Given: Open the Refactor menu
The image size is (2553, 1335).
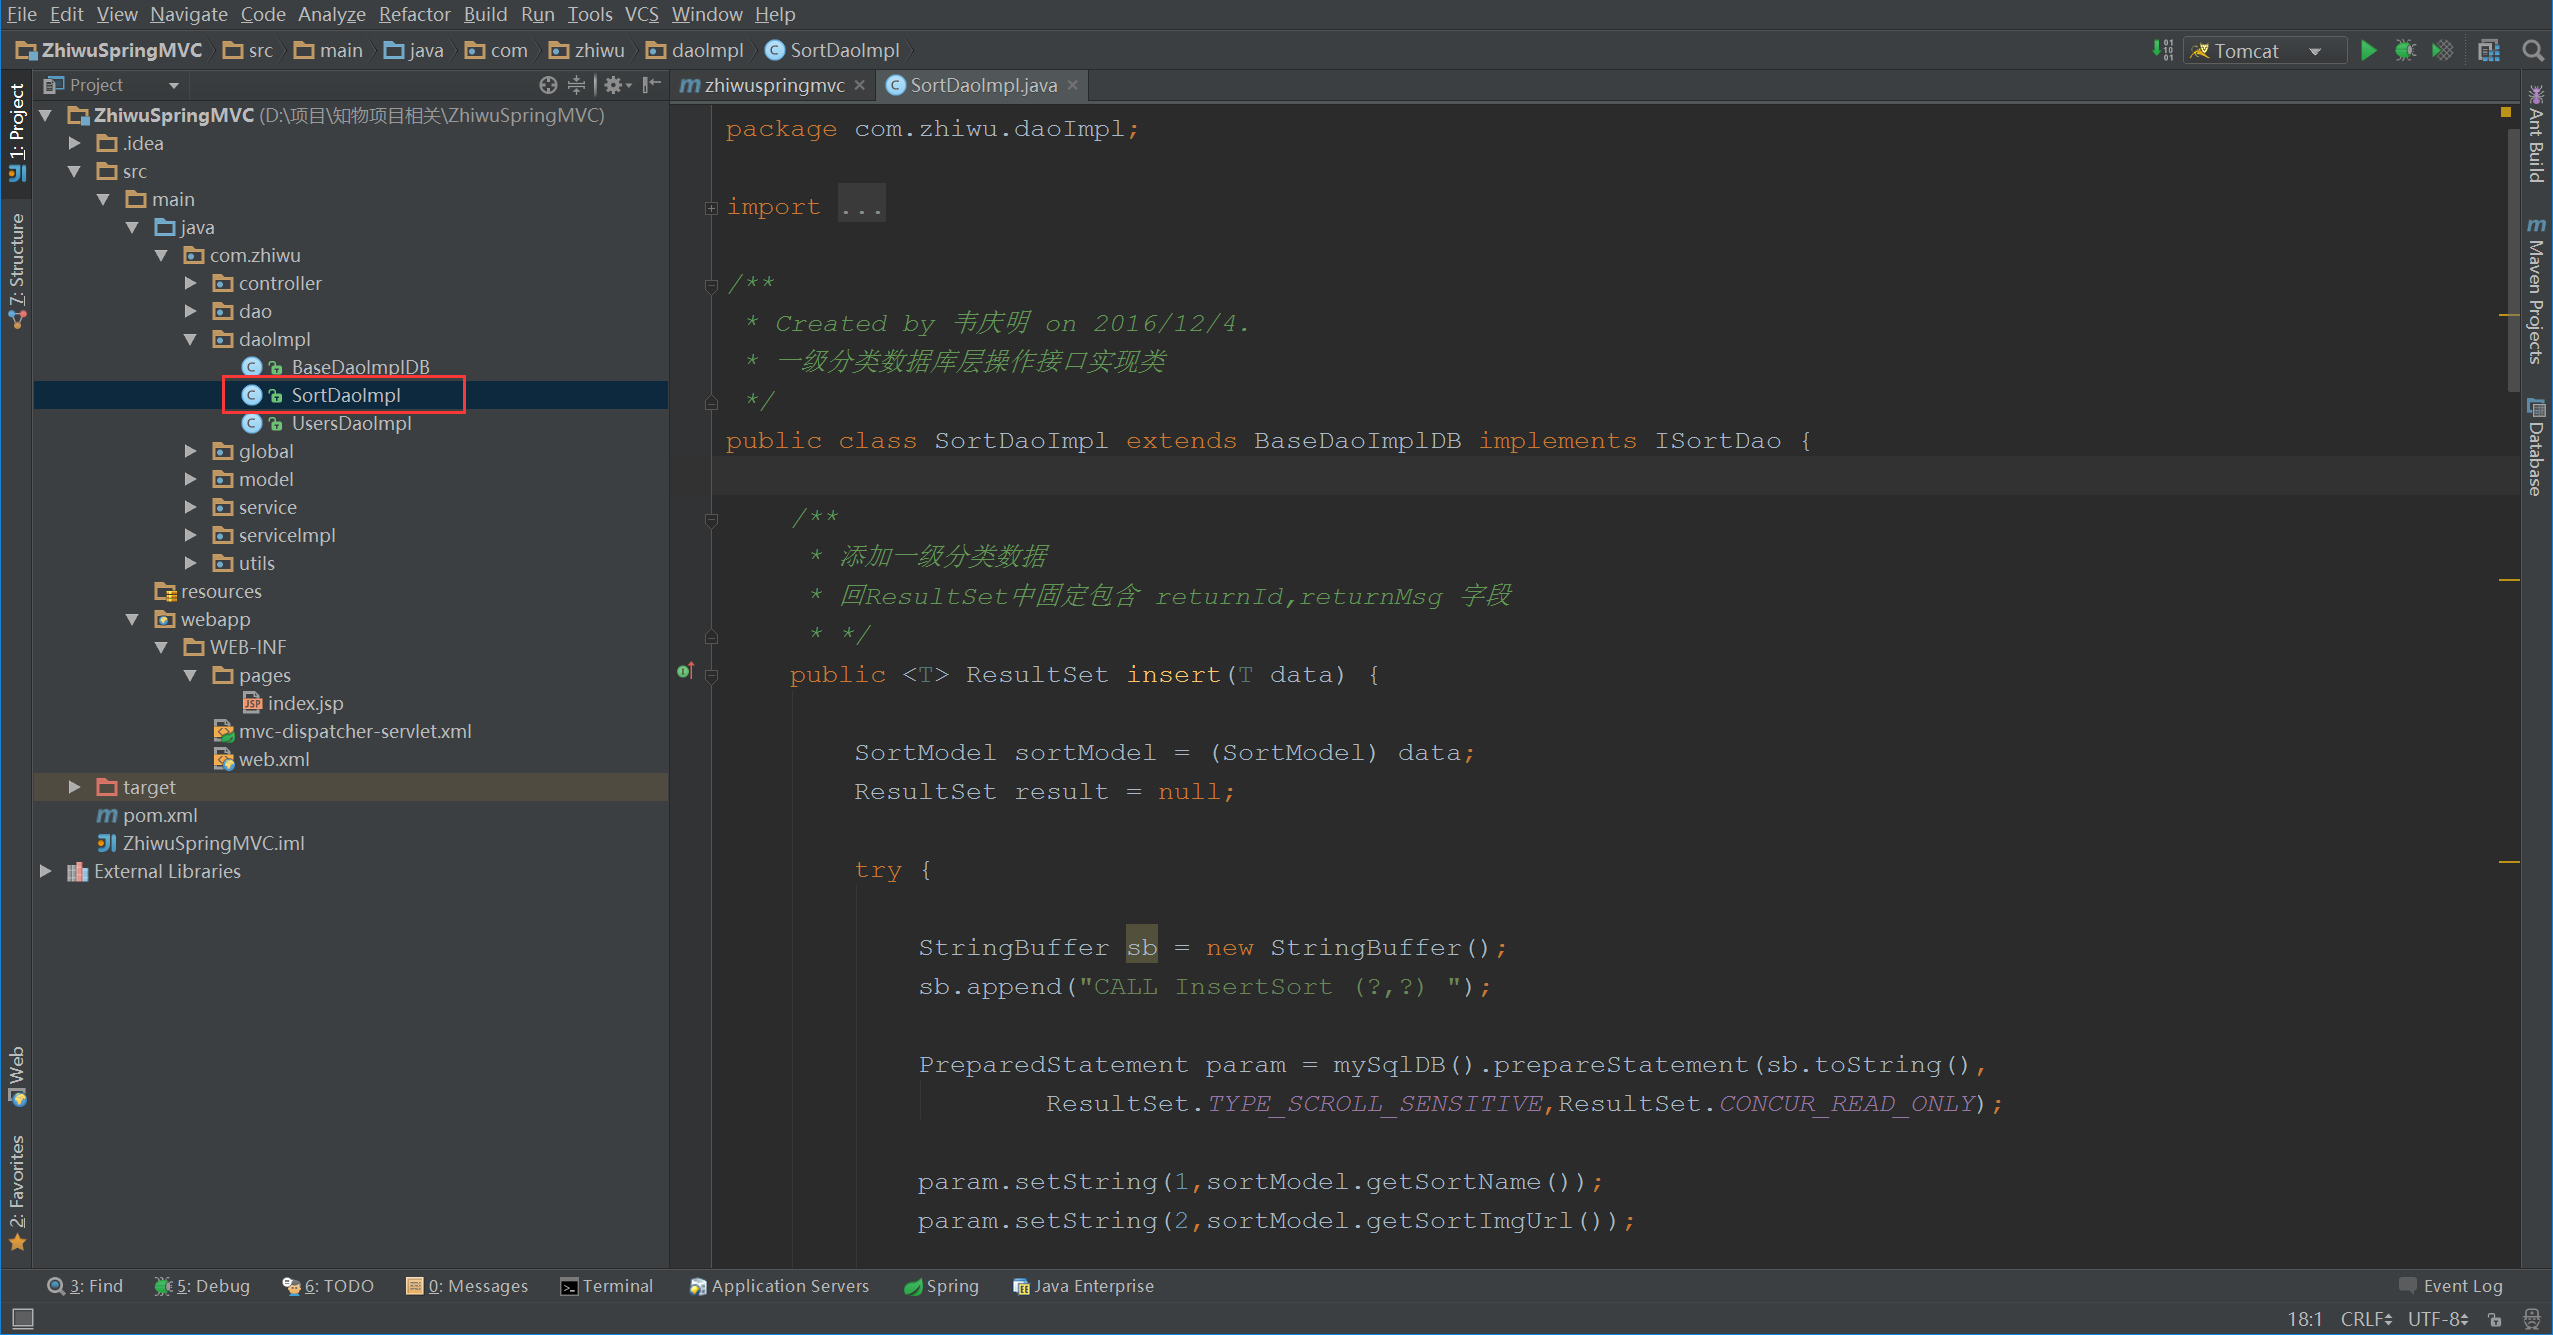Looking at the screenshot, I should tap(414, 14).
